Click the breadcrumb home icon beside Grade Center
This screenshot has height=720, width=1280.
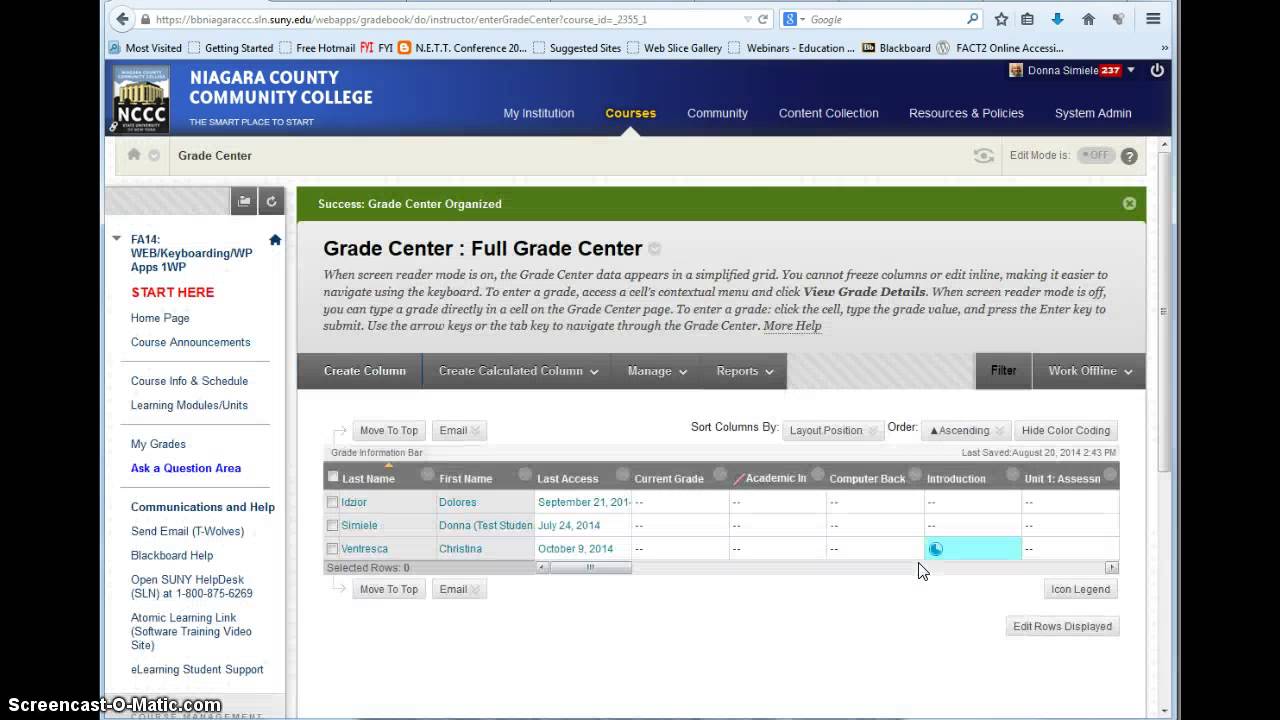[134, 155]
